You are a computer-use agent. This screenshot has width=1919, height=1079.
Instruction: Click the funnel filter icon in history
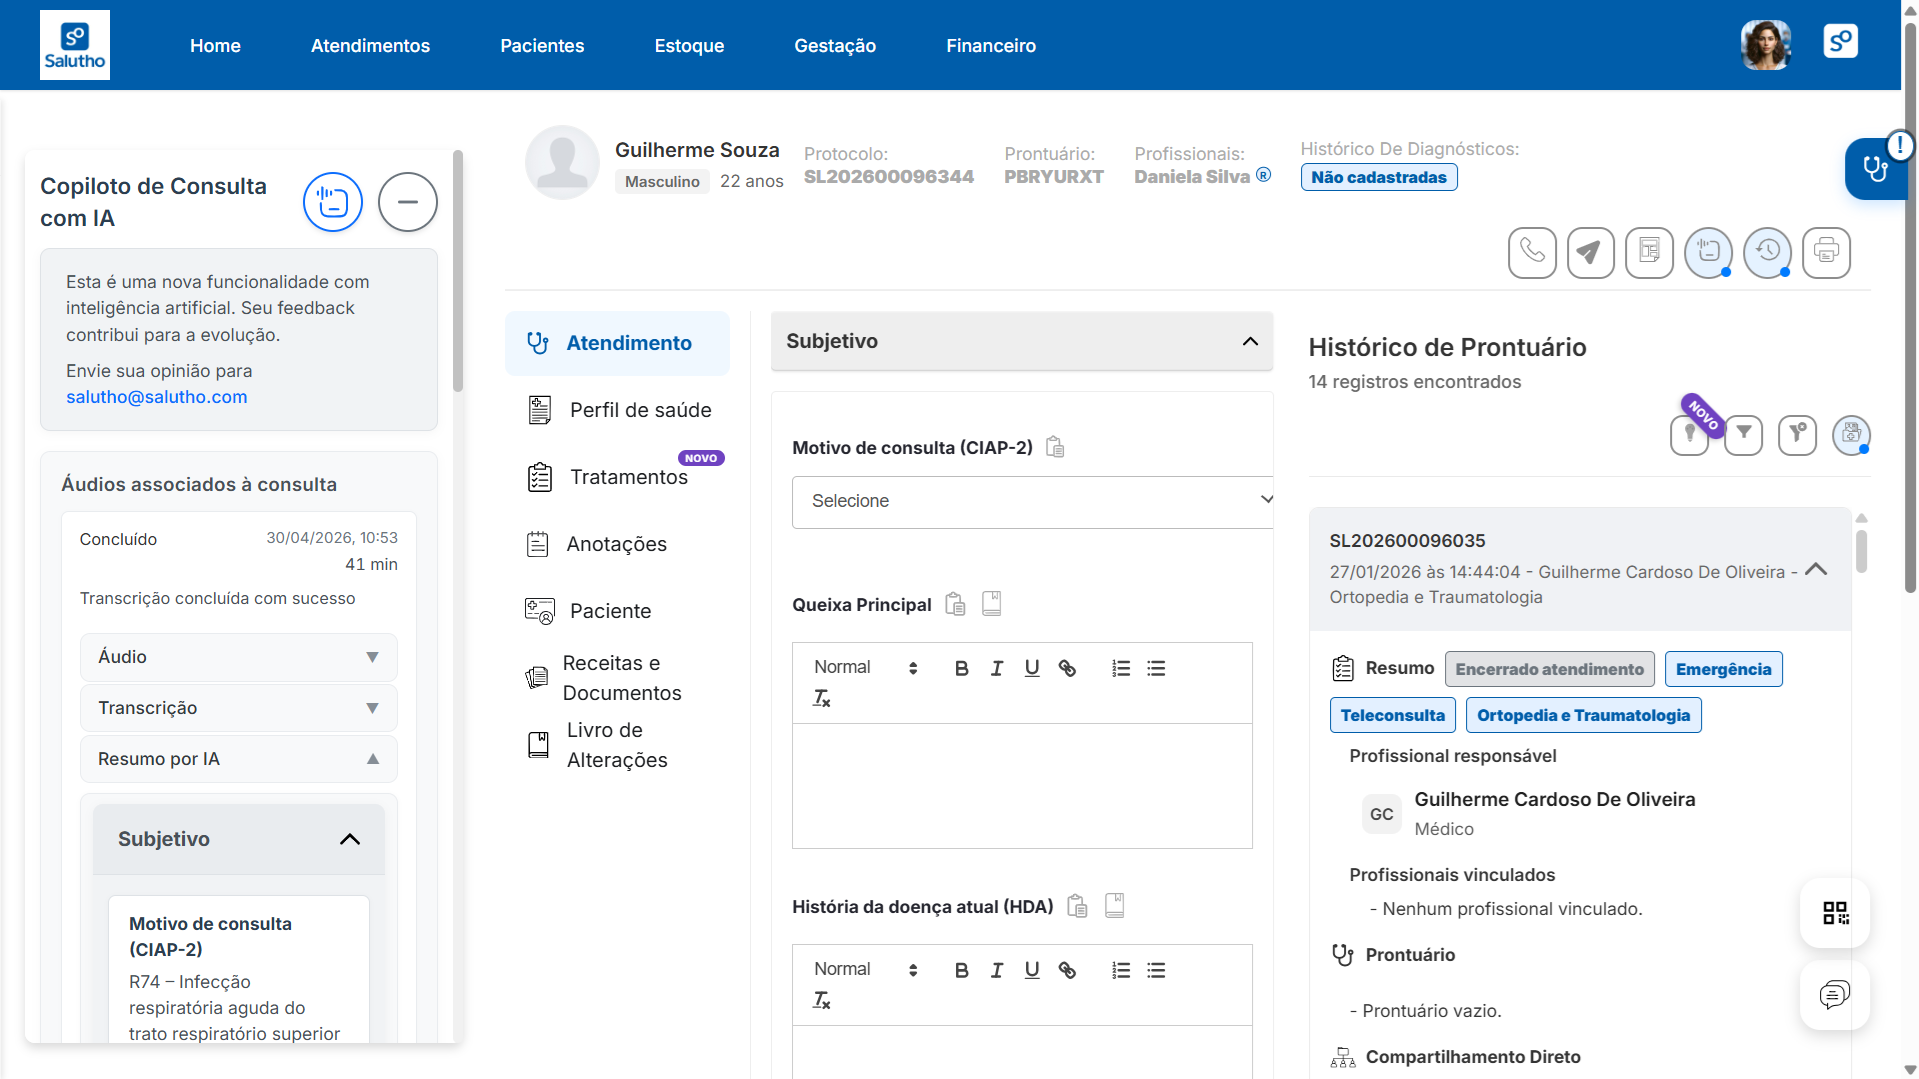click(x=1744, y=435)
